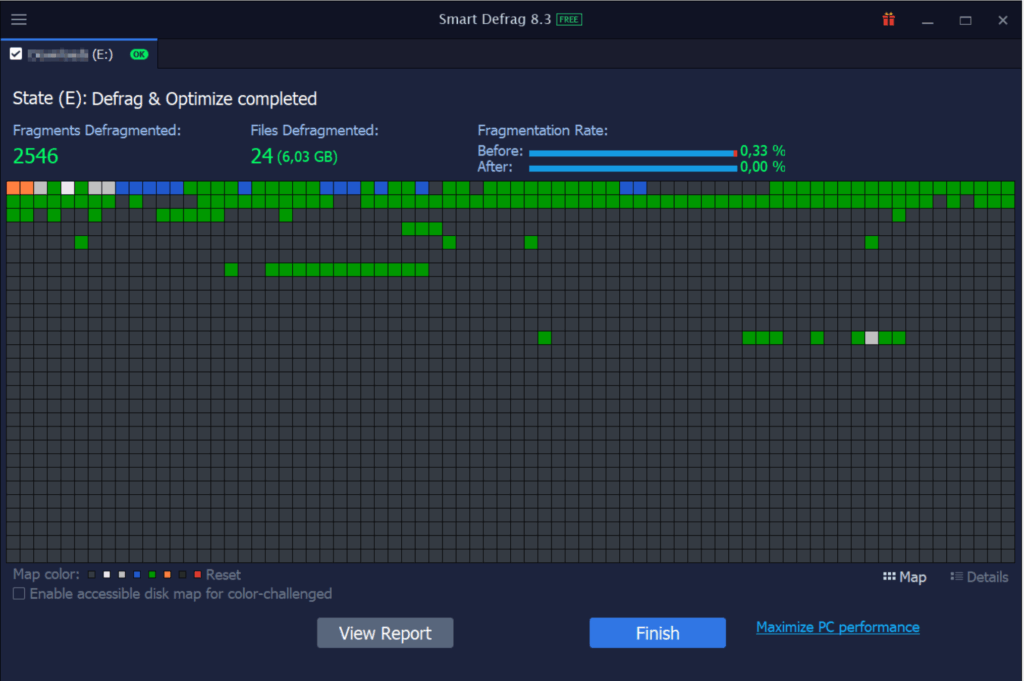
Task: Click the Map color label
Action: point(46,575)
